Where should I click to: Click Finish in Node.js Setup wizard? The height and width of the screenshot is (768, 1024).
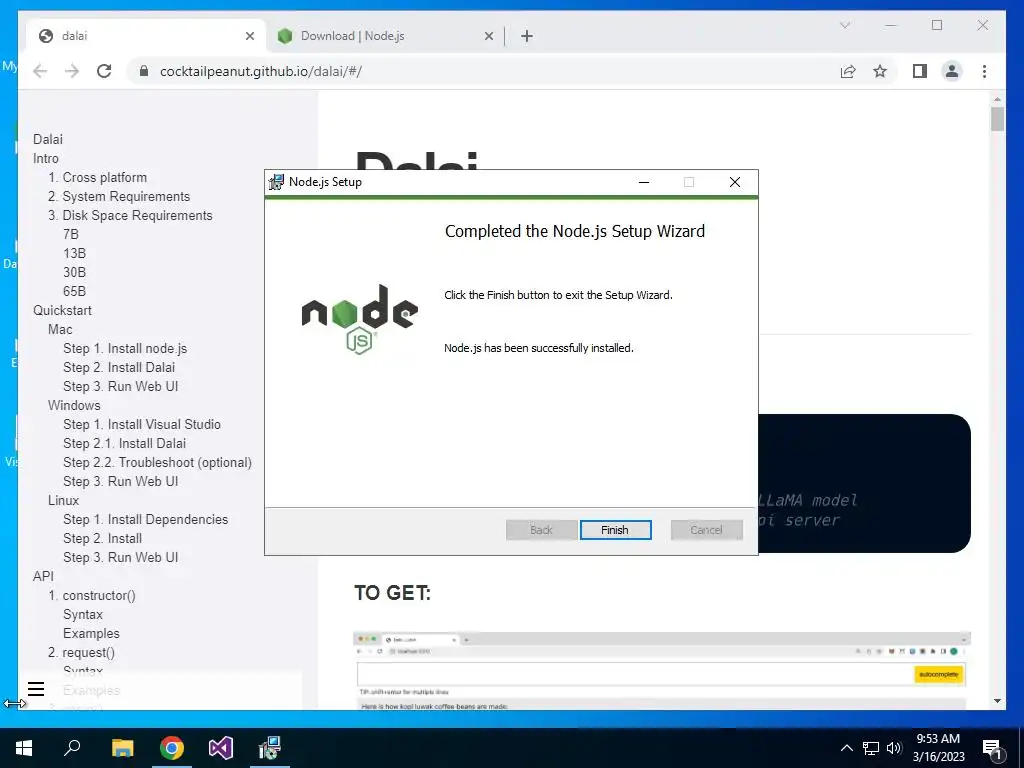[615, 530]
